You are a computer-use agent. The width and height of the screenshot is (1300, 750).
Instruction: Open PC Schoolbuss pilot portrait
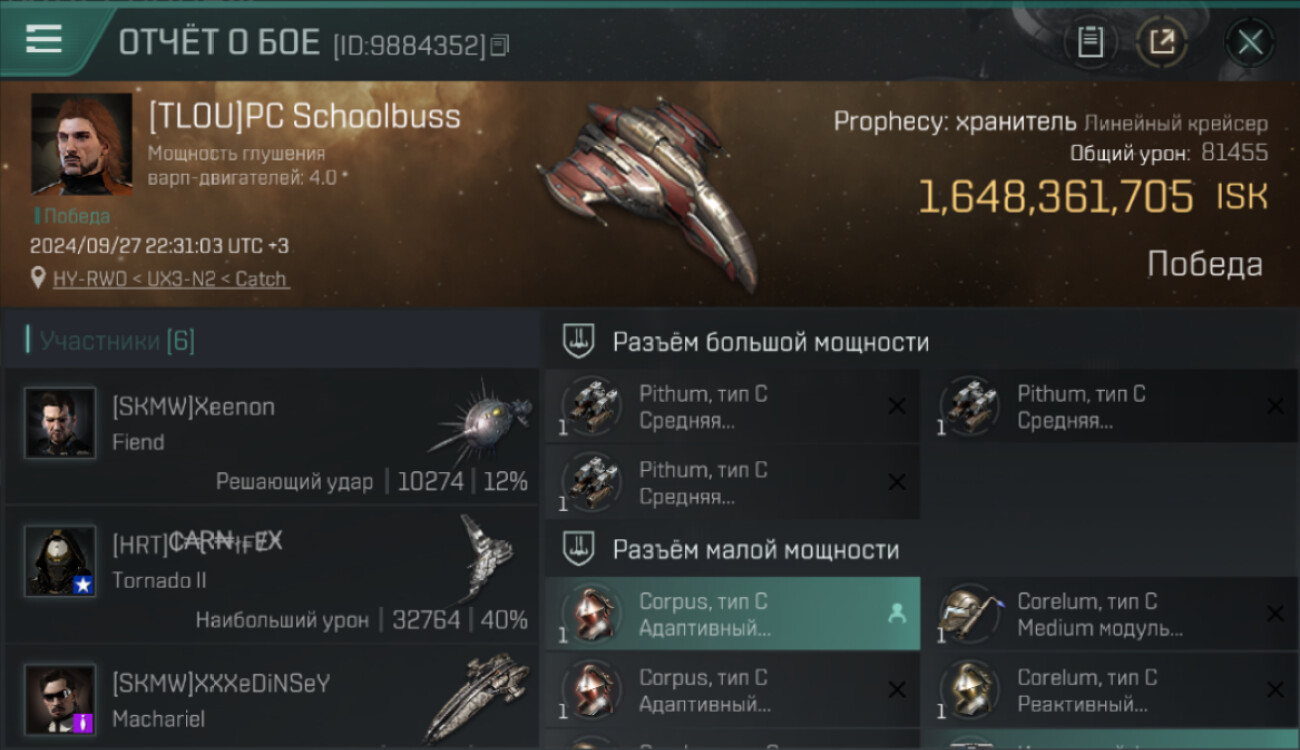pyautogui.click(x=81, y=144)
